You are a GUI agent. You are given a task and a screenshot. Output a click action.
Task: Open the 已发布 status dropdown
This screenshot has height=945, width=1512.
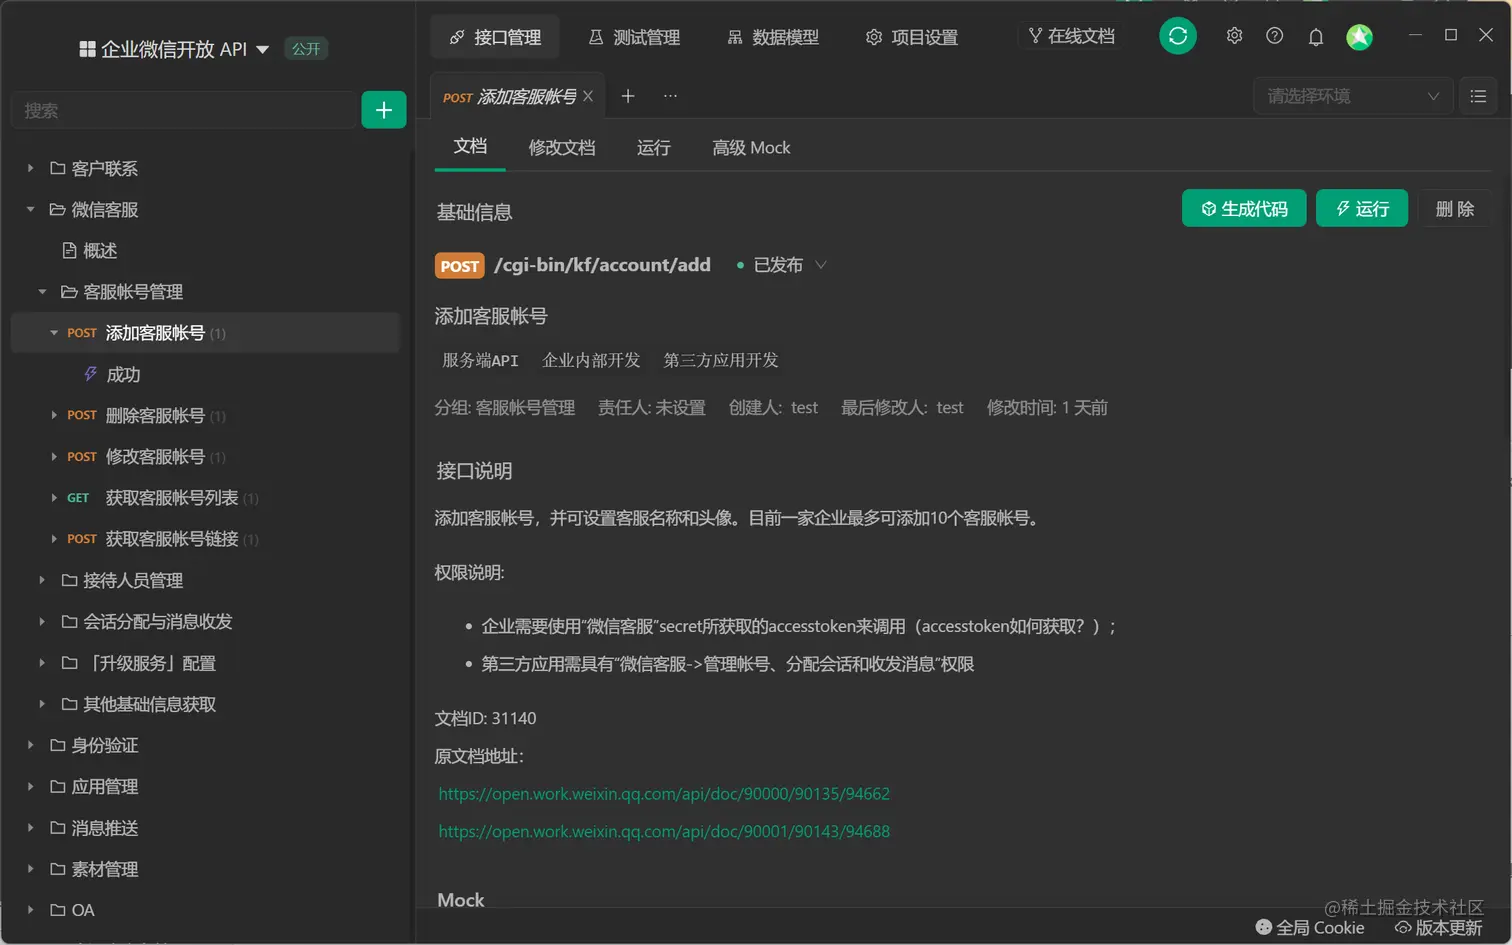coord(790,265)
